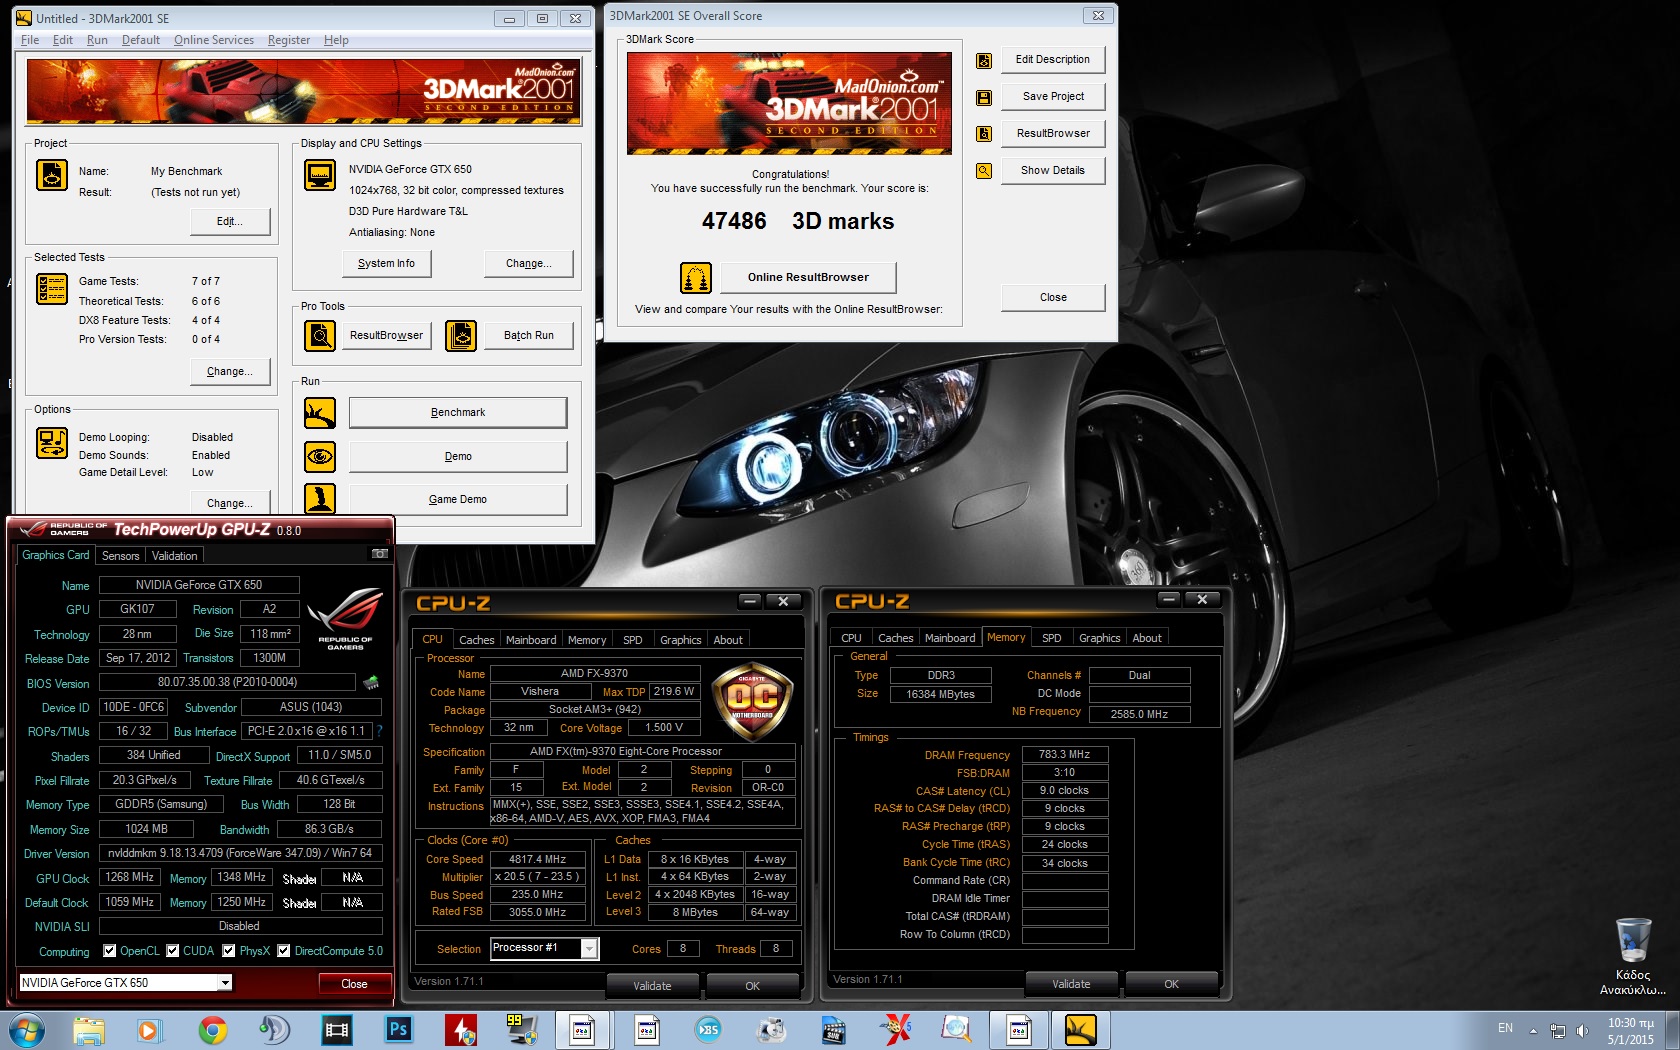This screenshot has height=1050, width=1680.
Task: Toggle the PhysX checkbox in GPU-Z
Action: tap(229, 951)
